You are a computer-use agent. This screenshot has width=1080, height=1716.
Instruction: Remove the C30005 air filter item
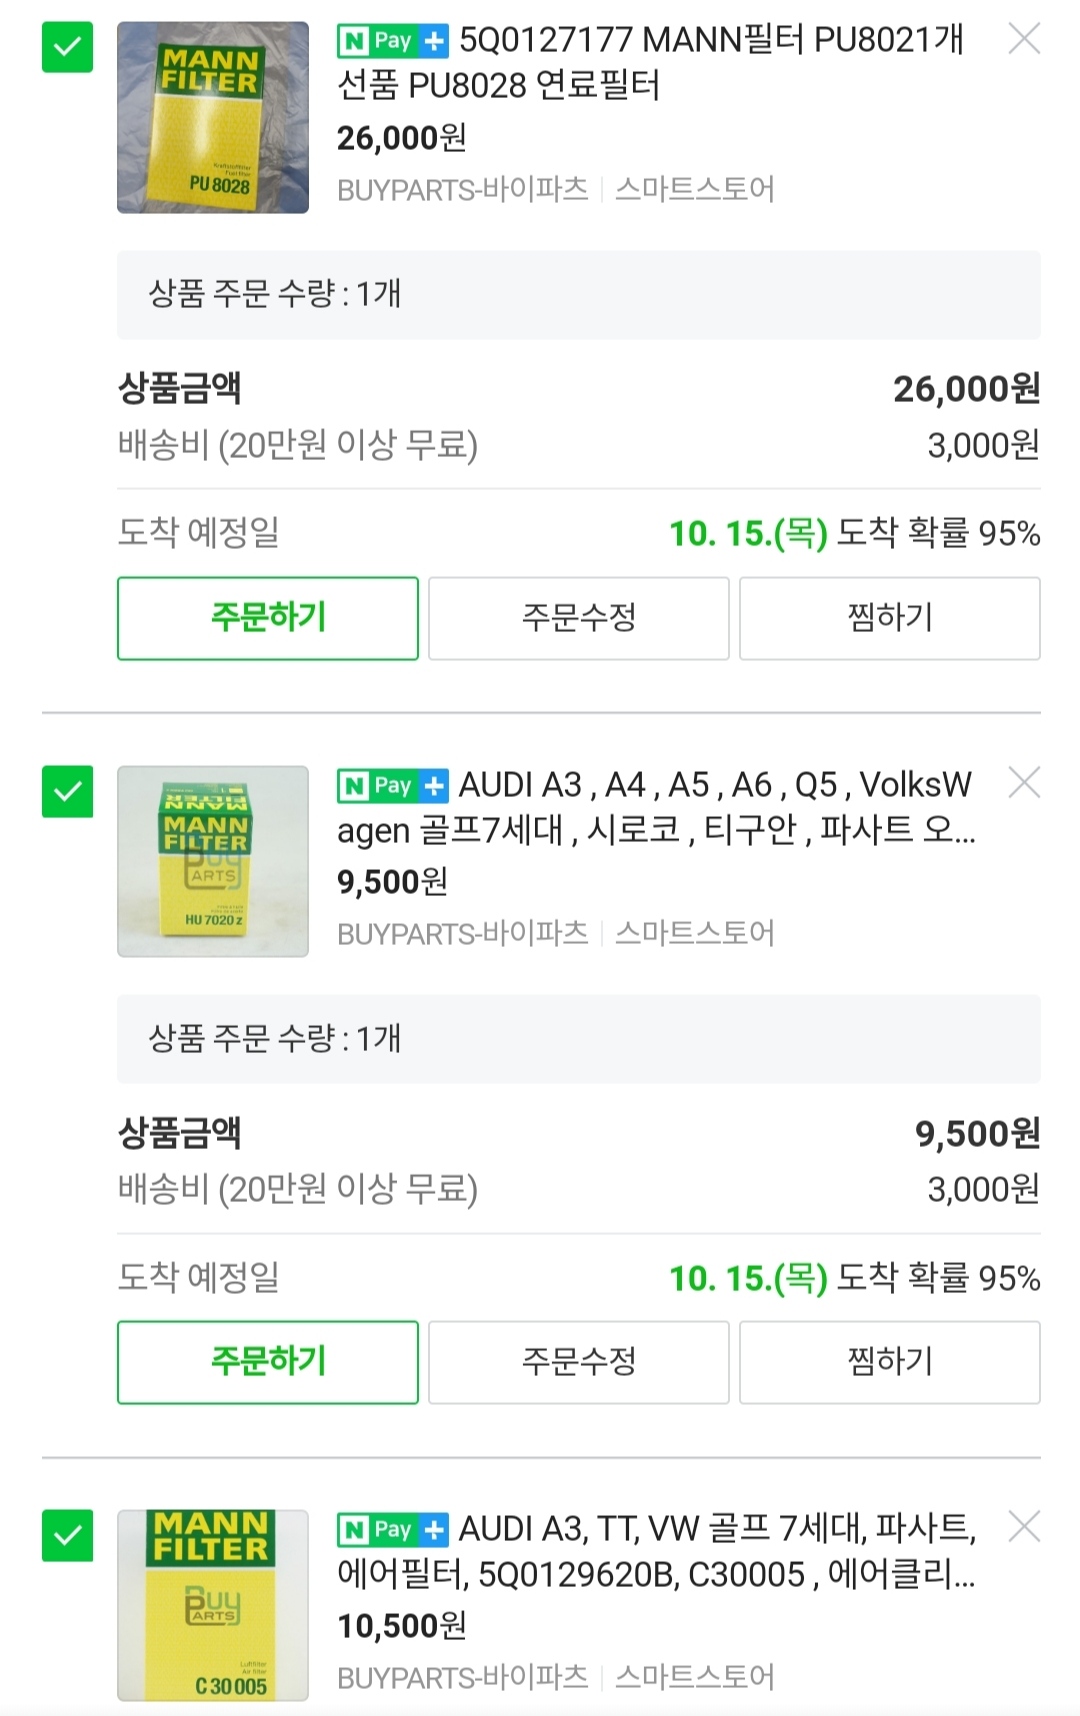tap(1024, 1527)
